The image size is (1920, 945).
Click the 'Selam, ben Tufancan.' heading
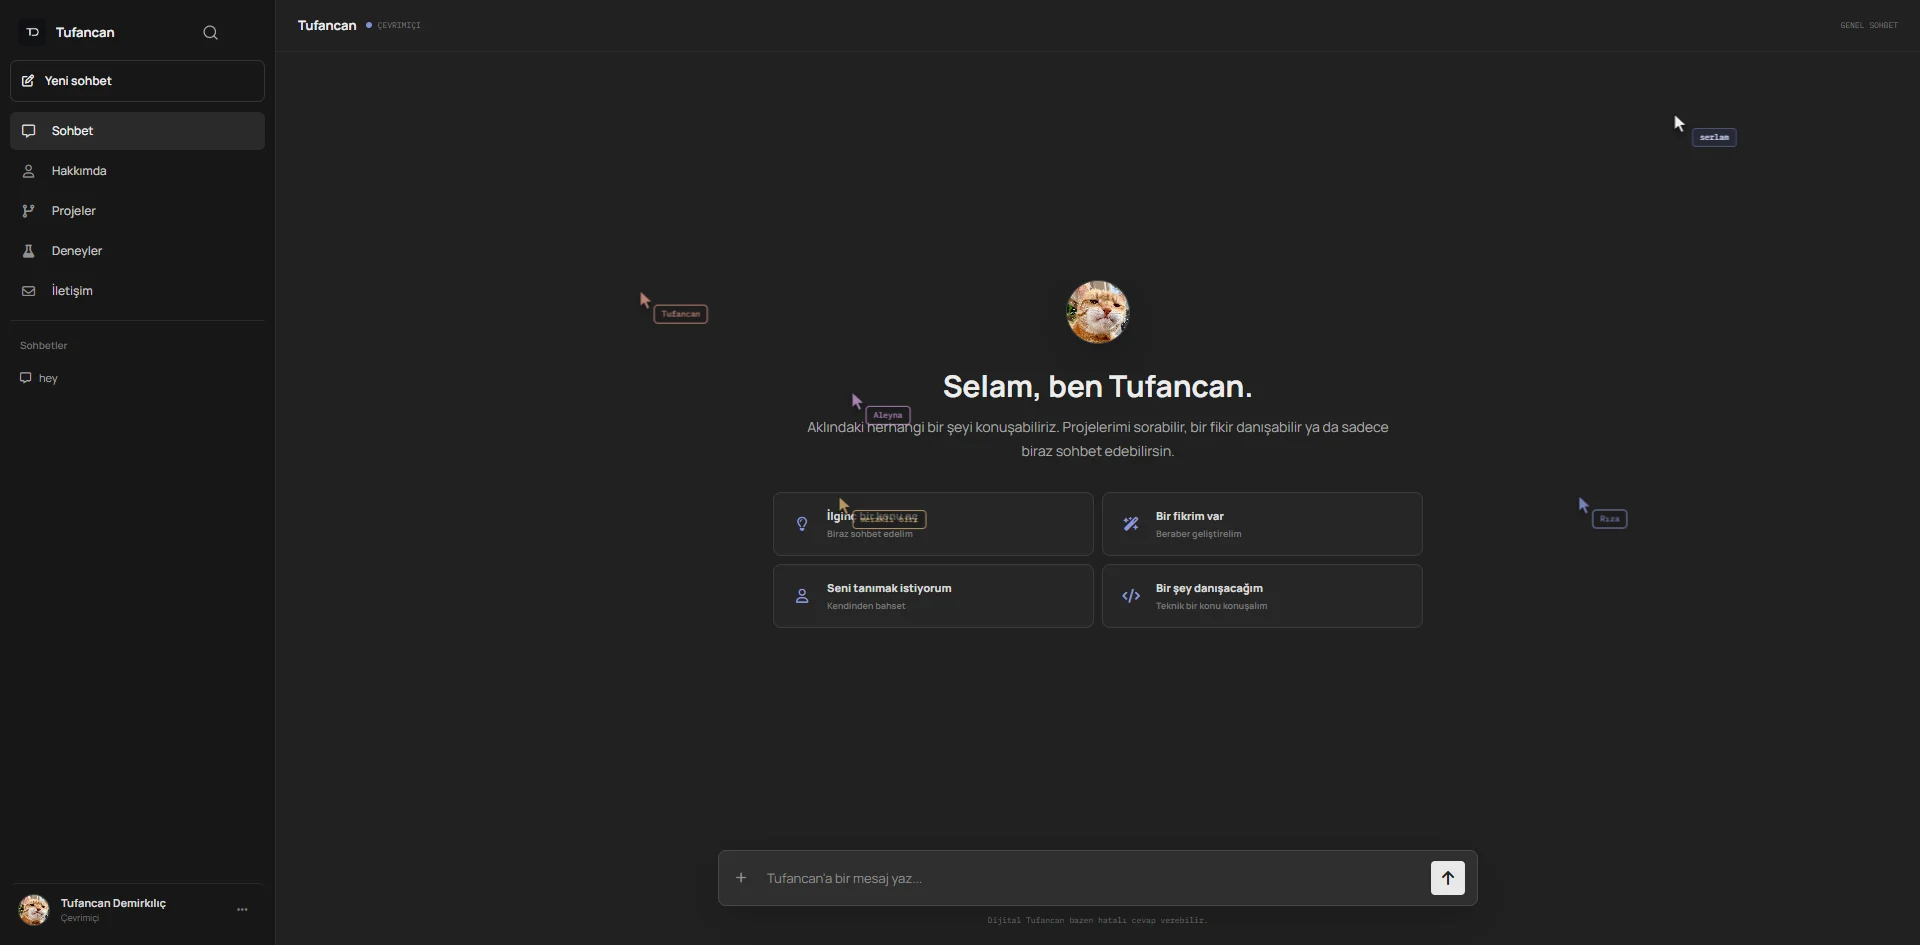click(x=1097, y=387)
